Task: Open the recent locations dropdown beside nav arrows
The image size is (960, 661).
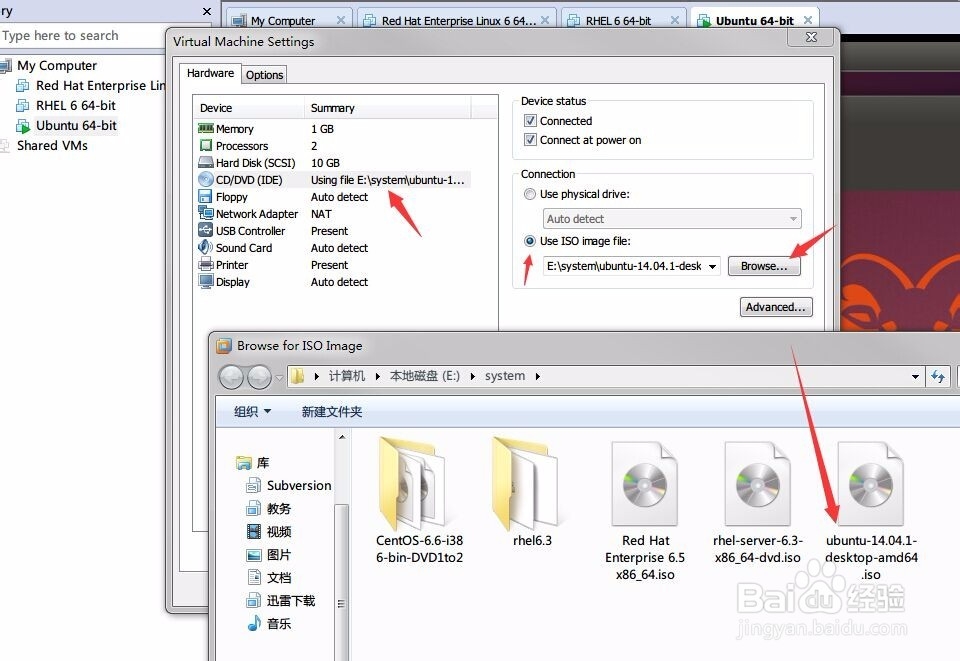Action: tap(279, 378)
